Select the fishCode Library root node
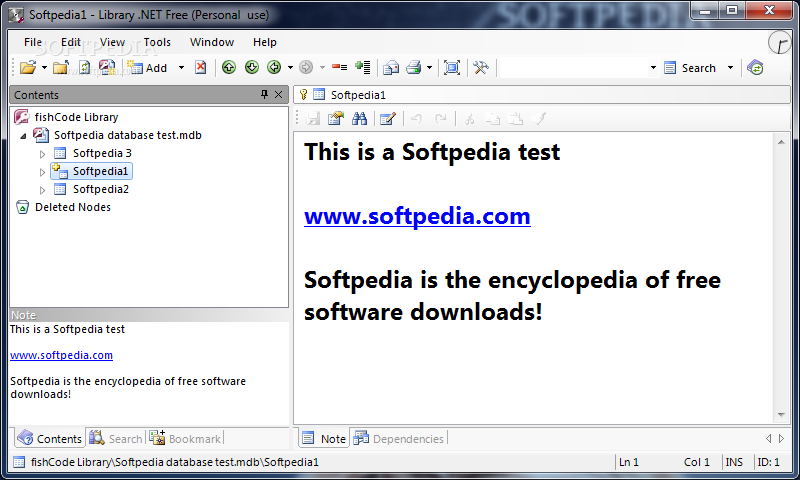 76,117
